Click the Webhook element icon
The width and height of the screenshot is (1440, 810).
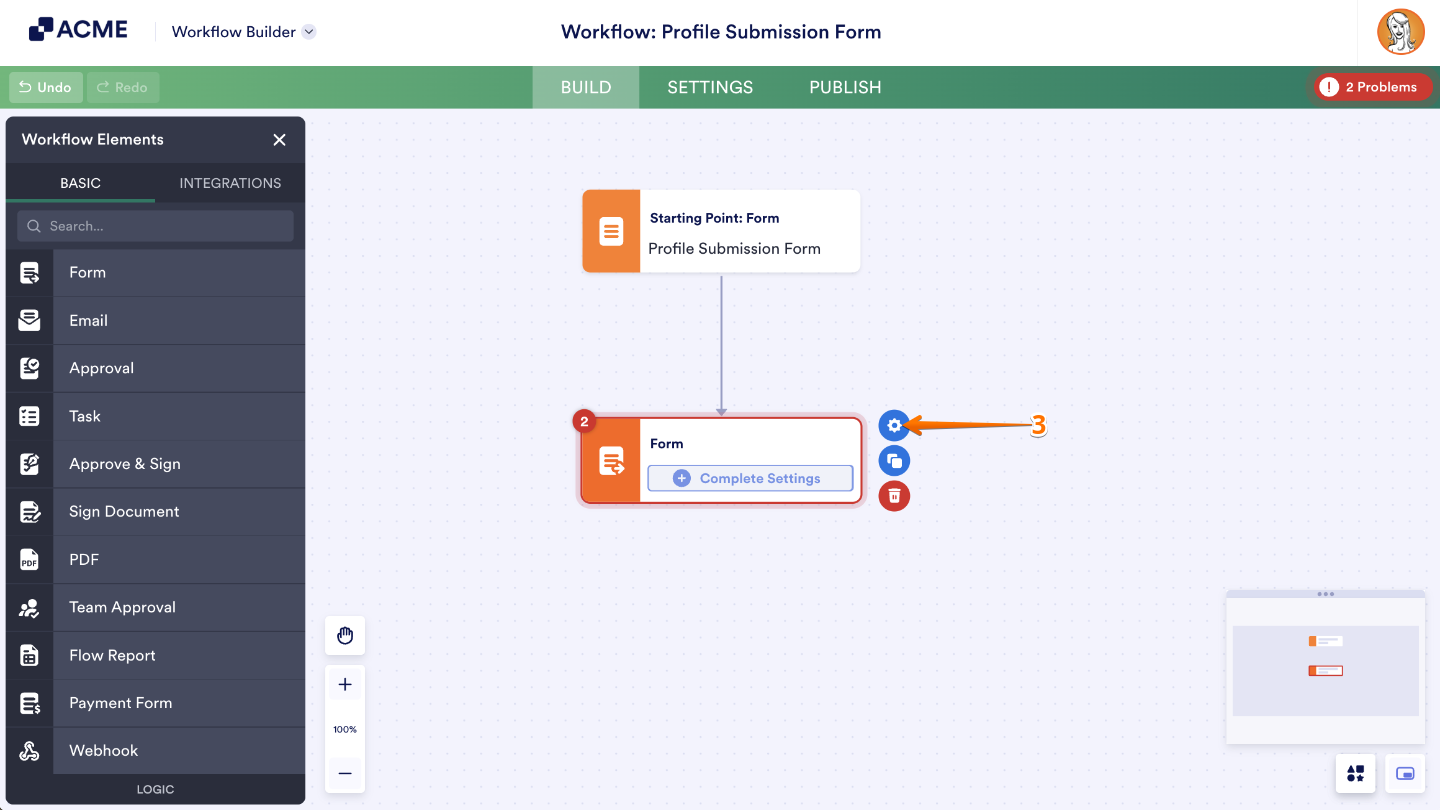(30, 751)
